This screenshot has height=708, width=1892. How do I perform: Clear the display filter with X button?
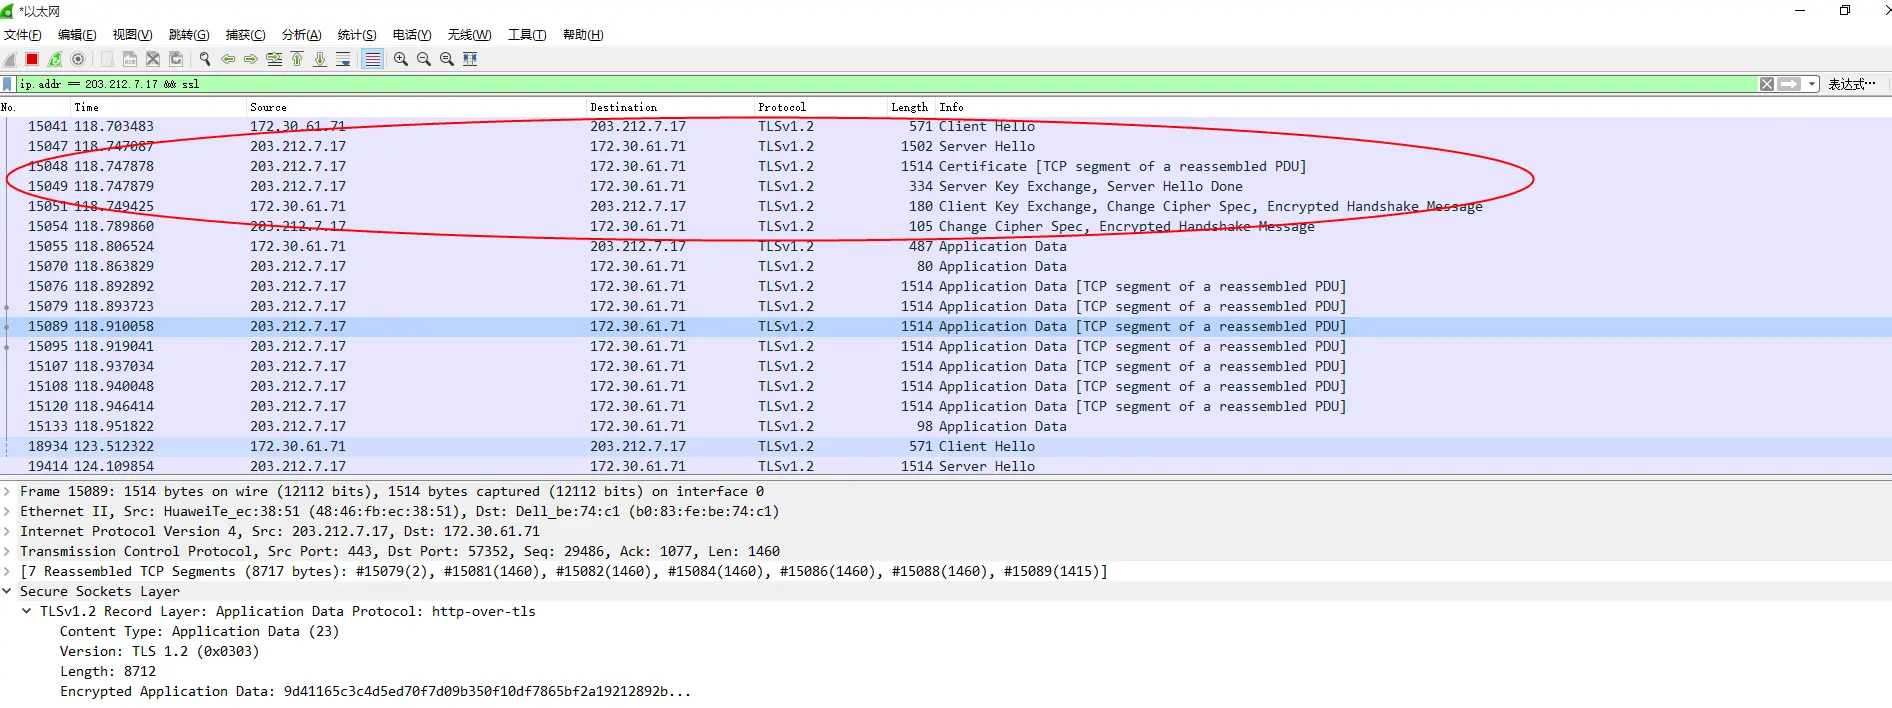click(x=1767, y=84)
